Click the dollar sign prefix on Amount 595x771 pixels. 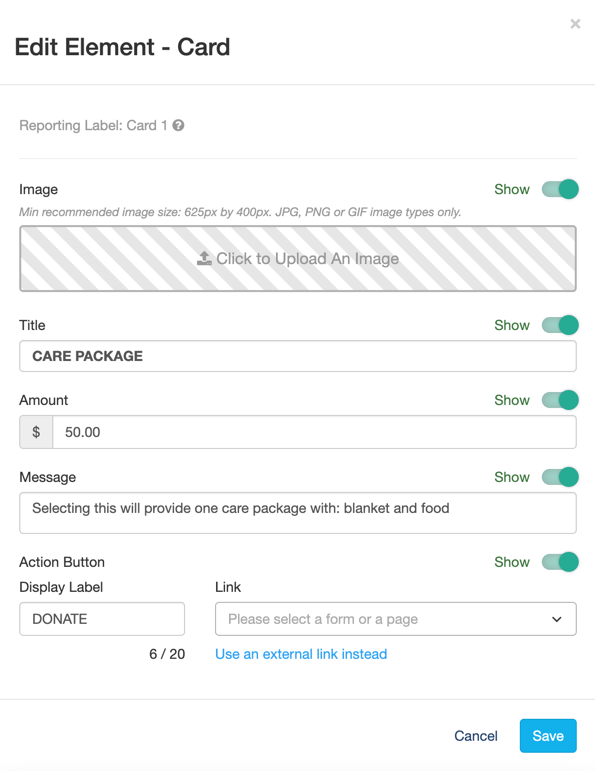[x=36, y=432]
